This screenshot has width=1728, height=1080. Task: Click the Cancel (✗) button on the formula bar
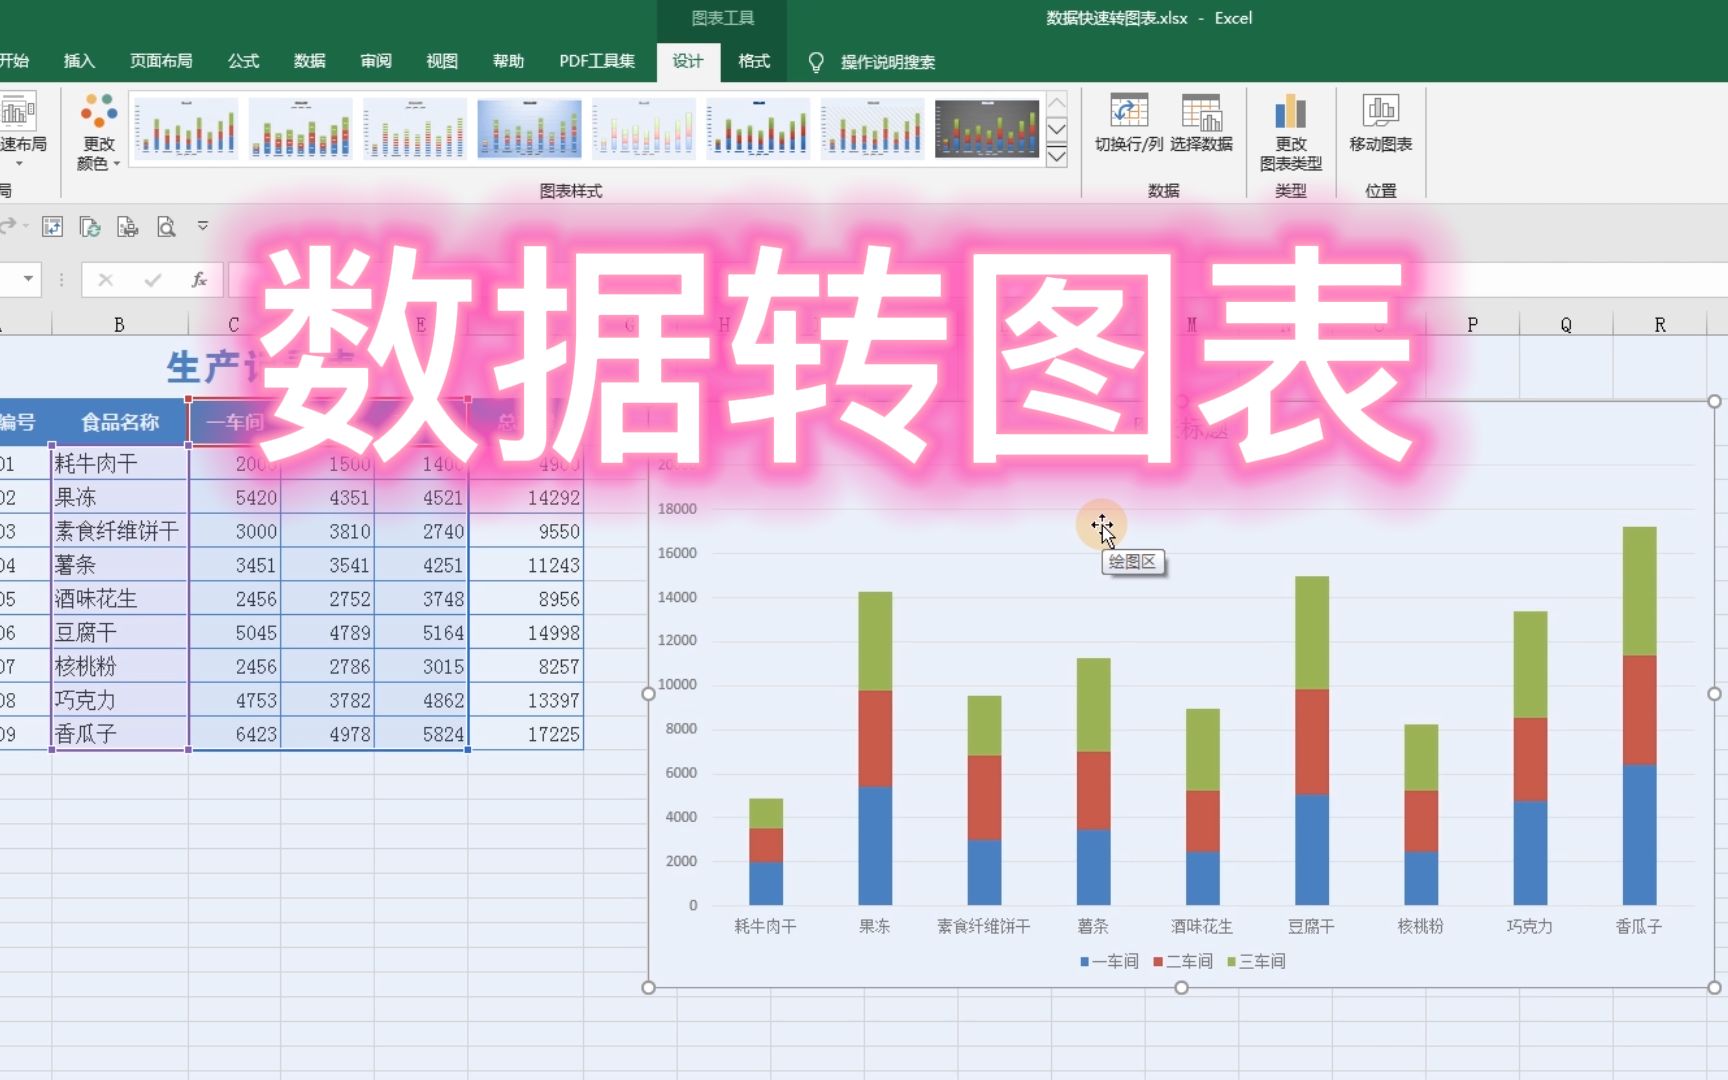click(106, 279)
